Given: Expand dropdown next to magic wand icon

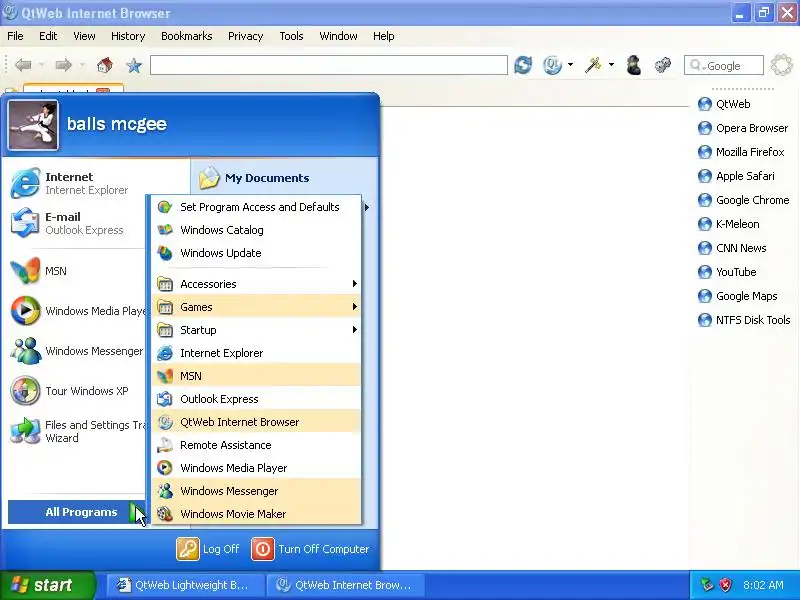Looking at the screenshot, I should [611, 65].
